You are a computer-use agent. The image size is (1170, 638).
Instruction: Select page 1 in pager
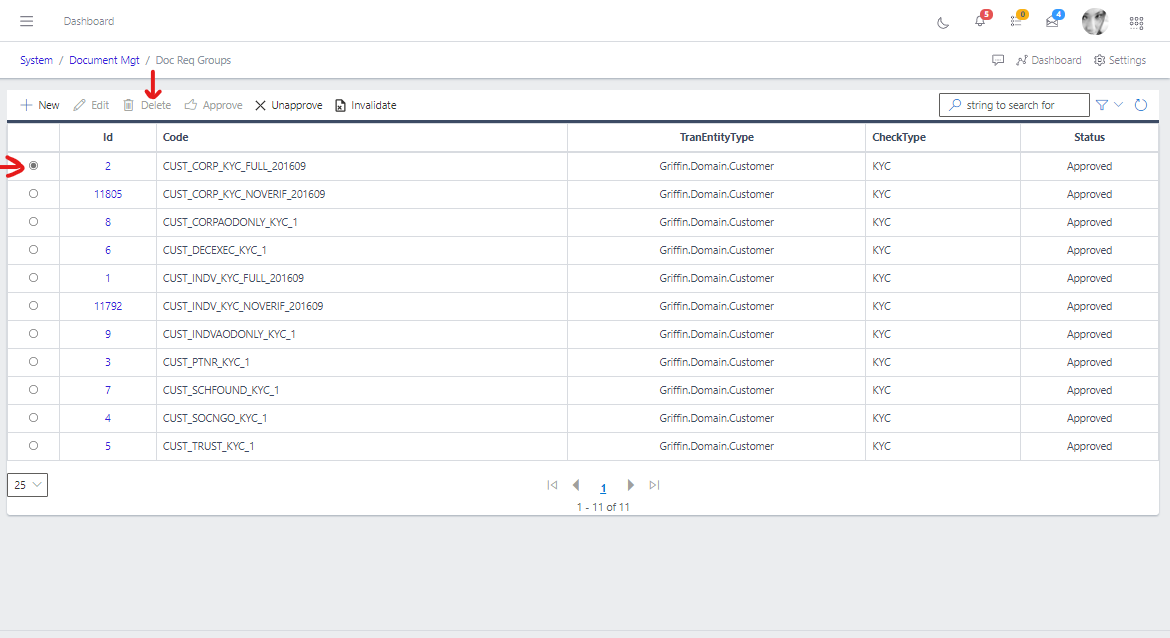click(x=603, y=488)
